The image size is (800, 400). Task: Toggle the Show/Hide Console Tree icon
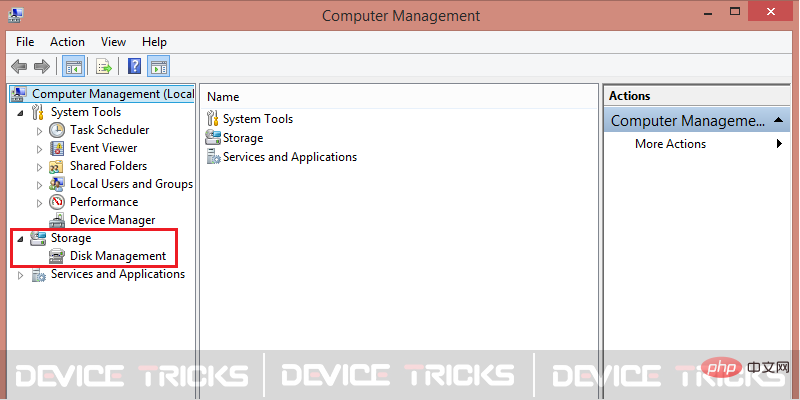point(73,66)
